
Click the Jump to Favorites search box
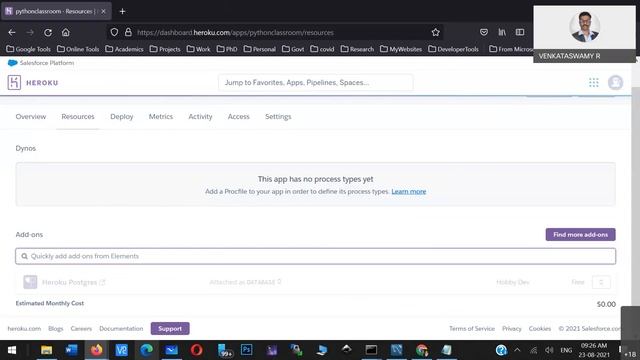click(316, 82)
